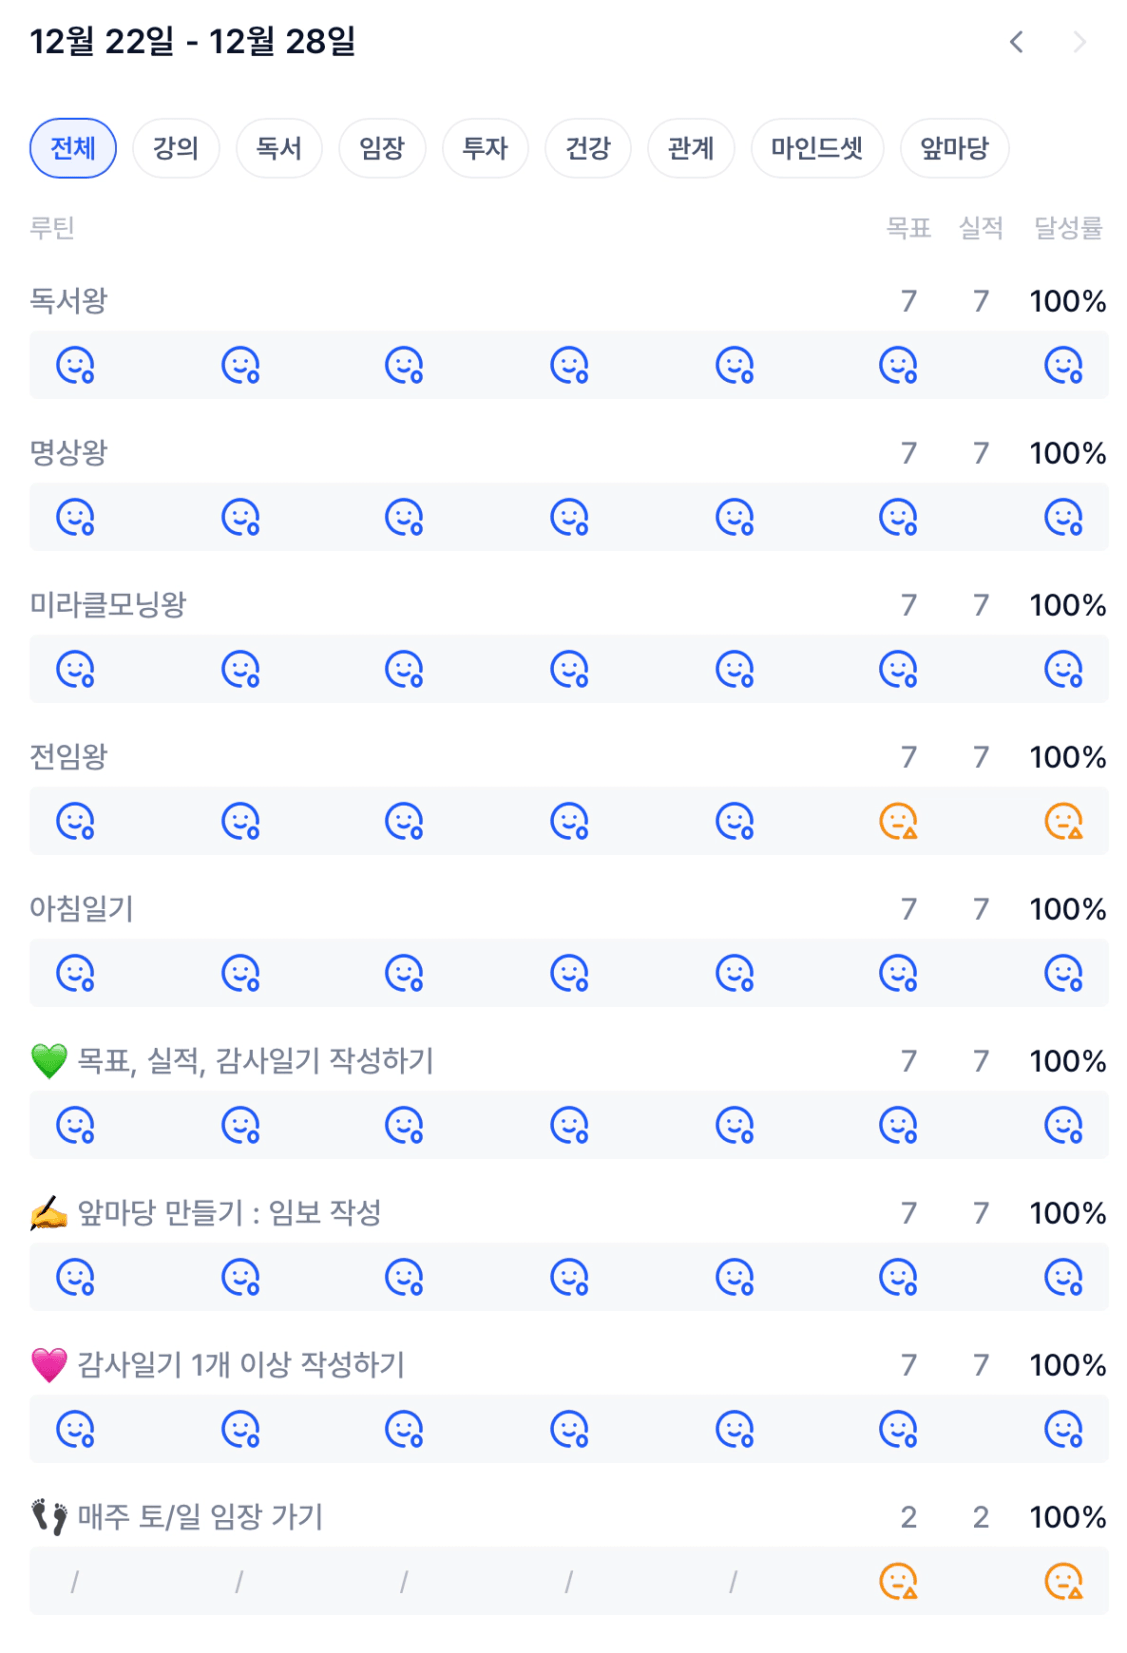Go to previous week with left chevron
1127x1653 pixels.
click(x=1016, y=42)
